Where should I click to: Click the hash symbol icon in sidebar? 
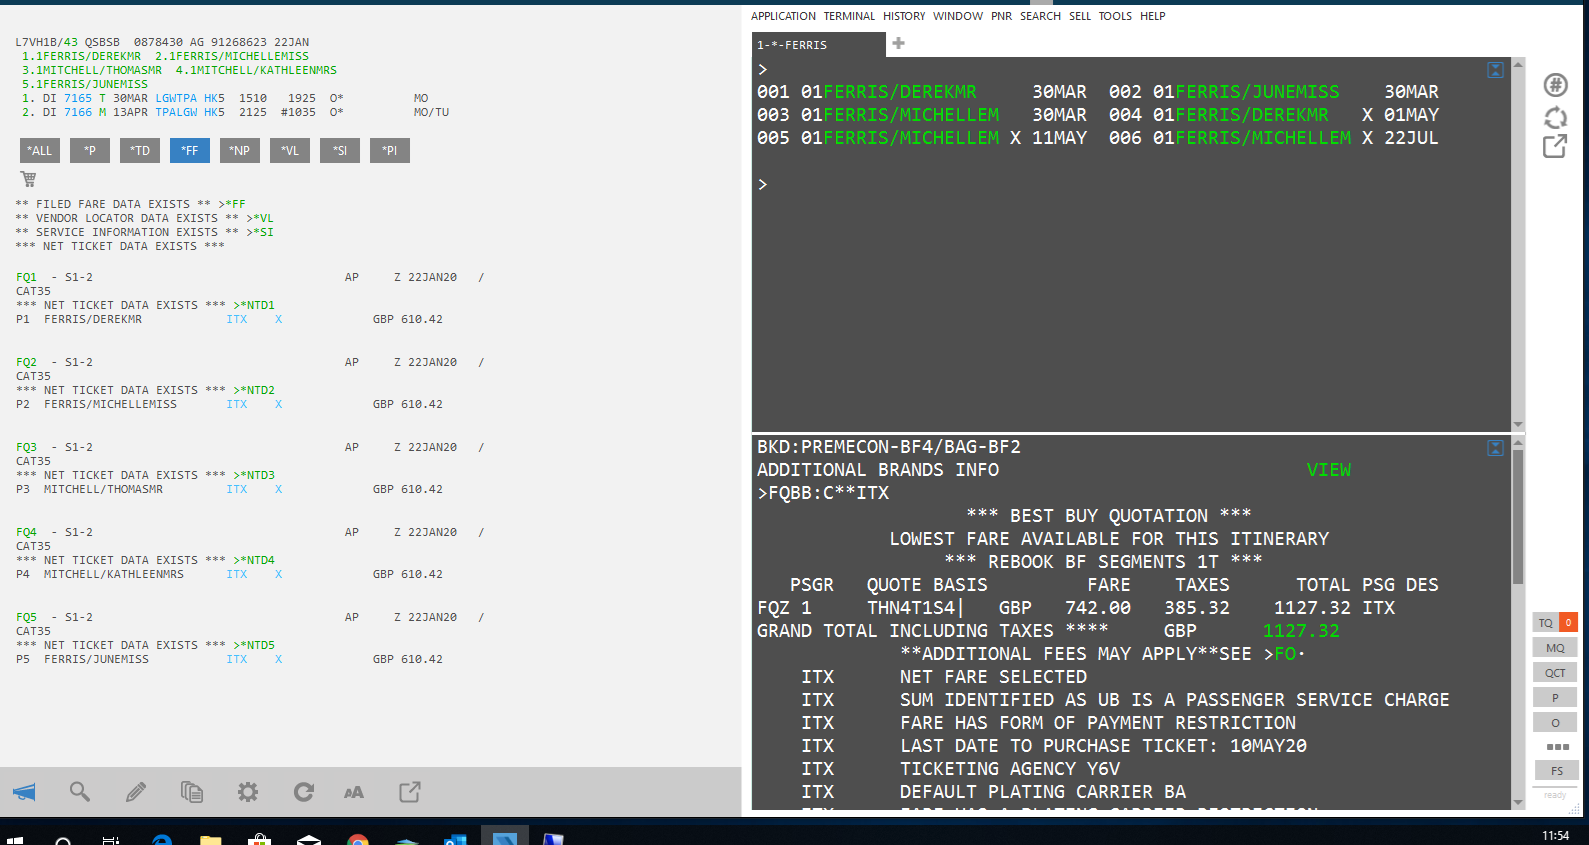pyautogui.click(x=1555, y=85)
